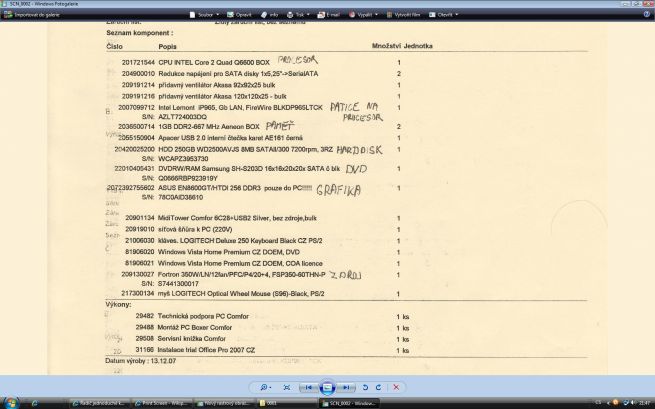
Task: Delete the picture with the red X
Action: tap(396, 387)
